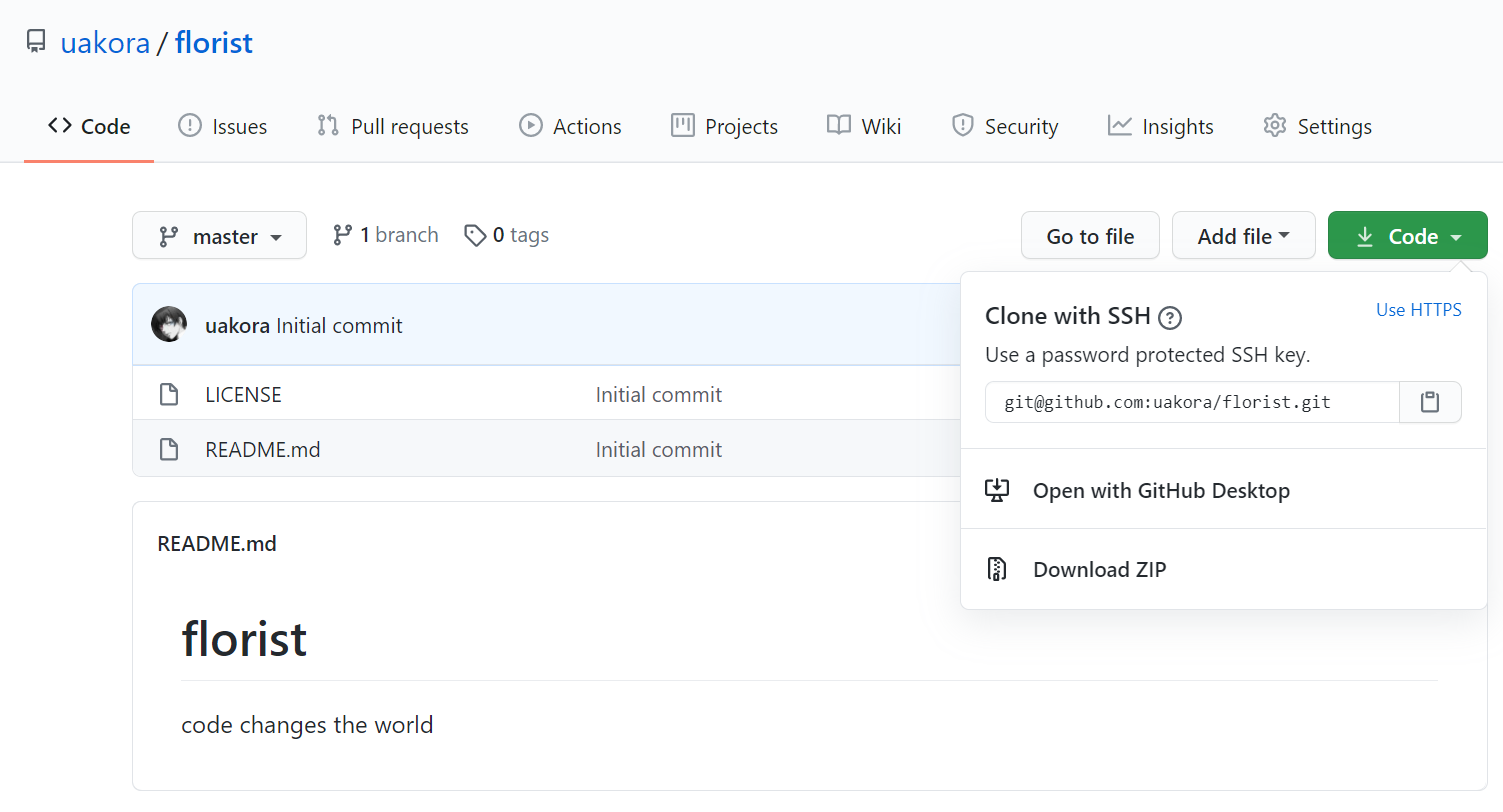Open README.md in the file list
The image size is (1503, 812).
262,449
